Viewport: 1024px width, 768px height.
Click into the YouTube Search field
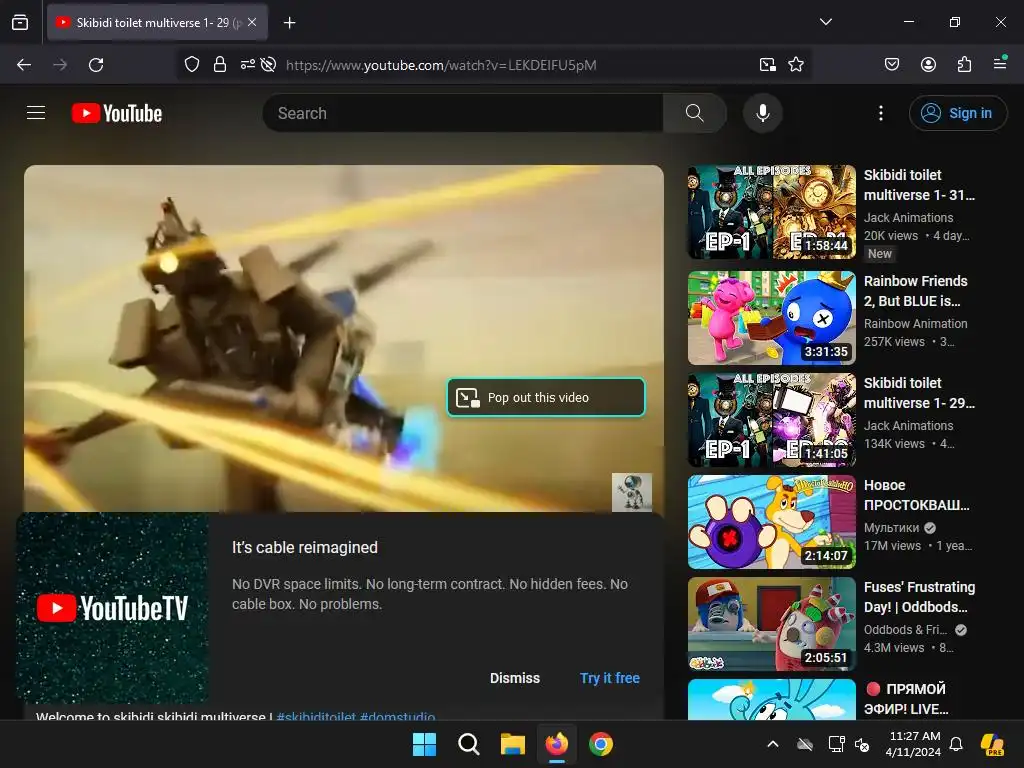(462, 113)
